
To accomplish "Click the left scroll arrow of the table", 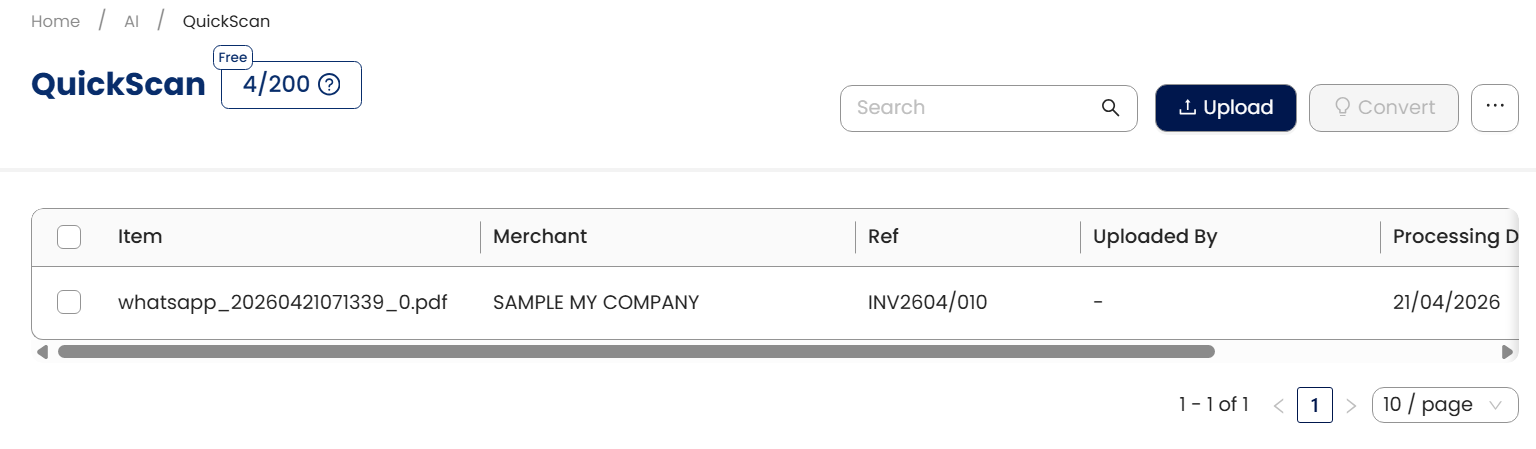I will pyautogui.click(x=42, y=352).
